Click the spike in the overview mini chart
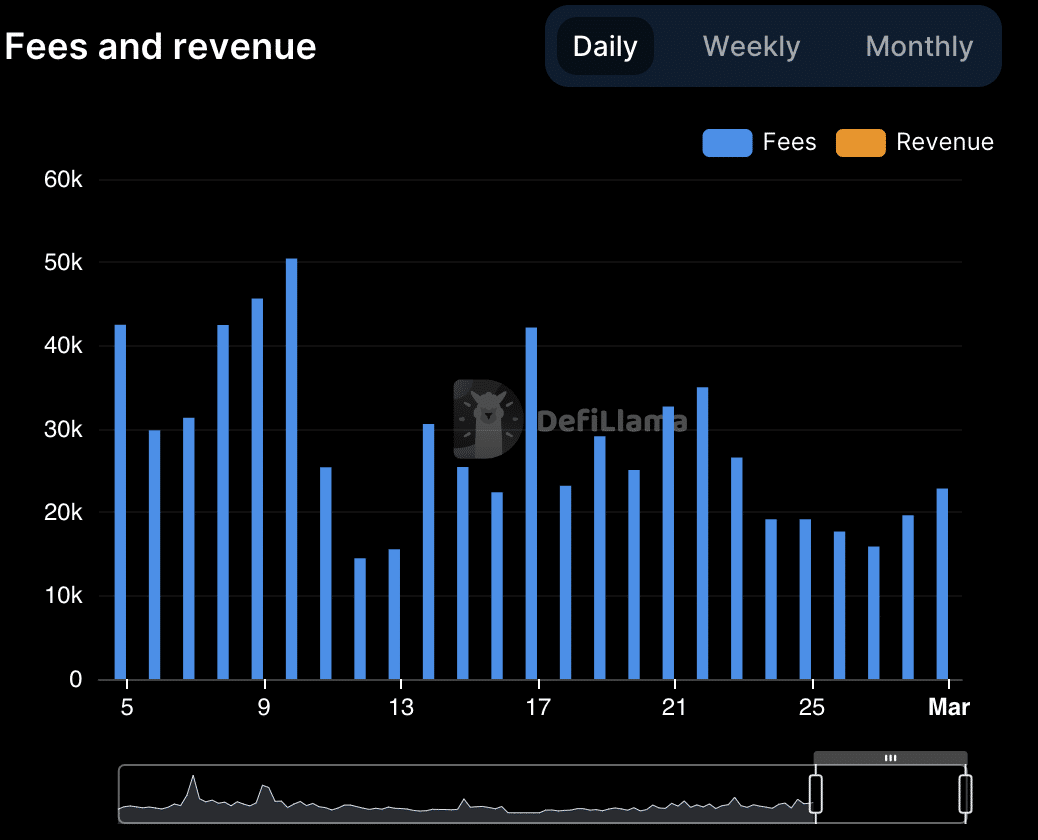The image size is (1038, 840). (x=193, y=786)
